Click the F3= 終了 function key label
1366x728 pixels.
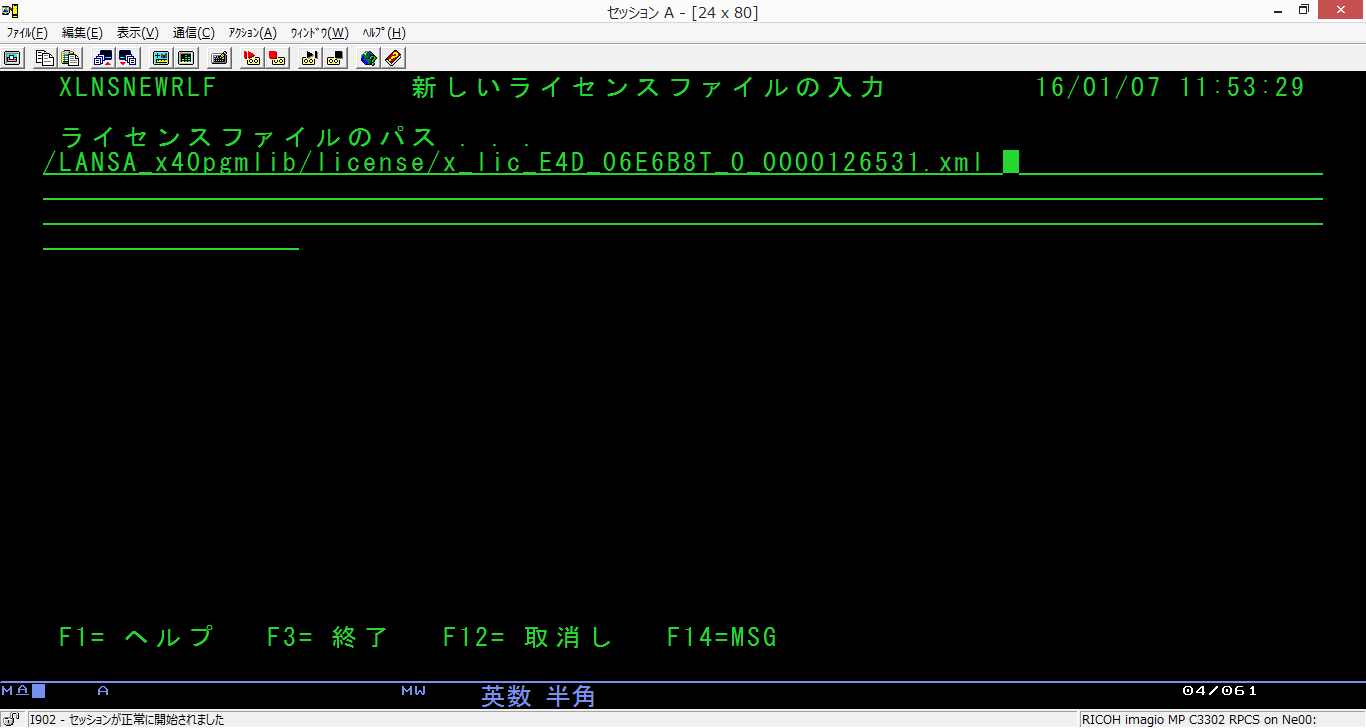tap(327, 637)
